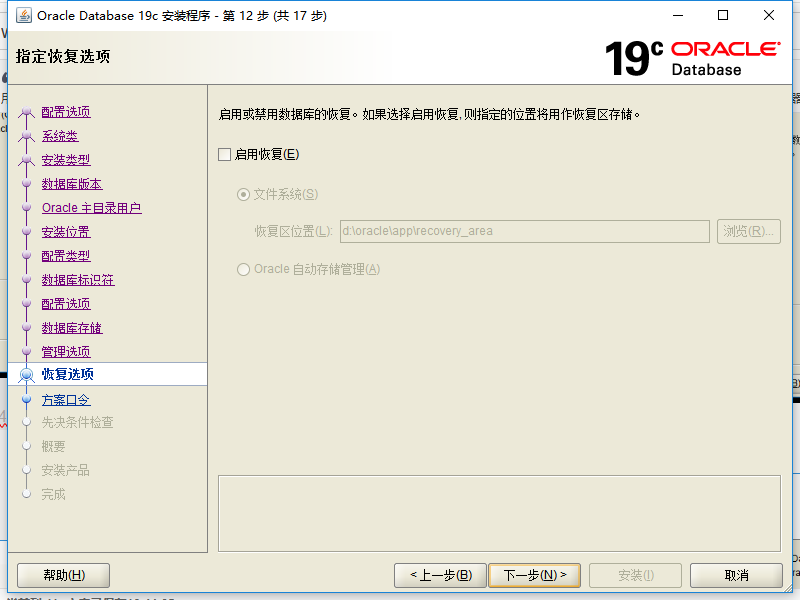Select the current 恢复选项 step
The image size is (800, 600).
(x=67, y=374)
